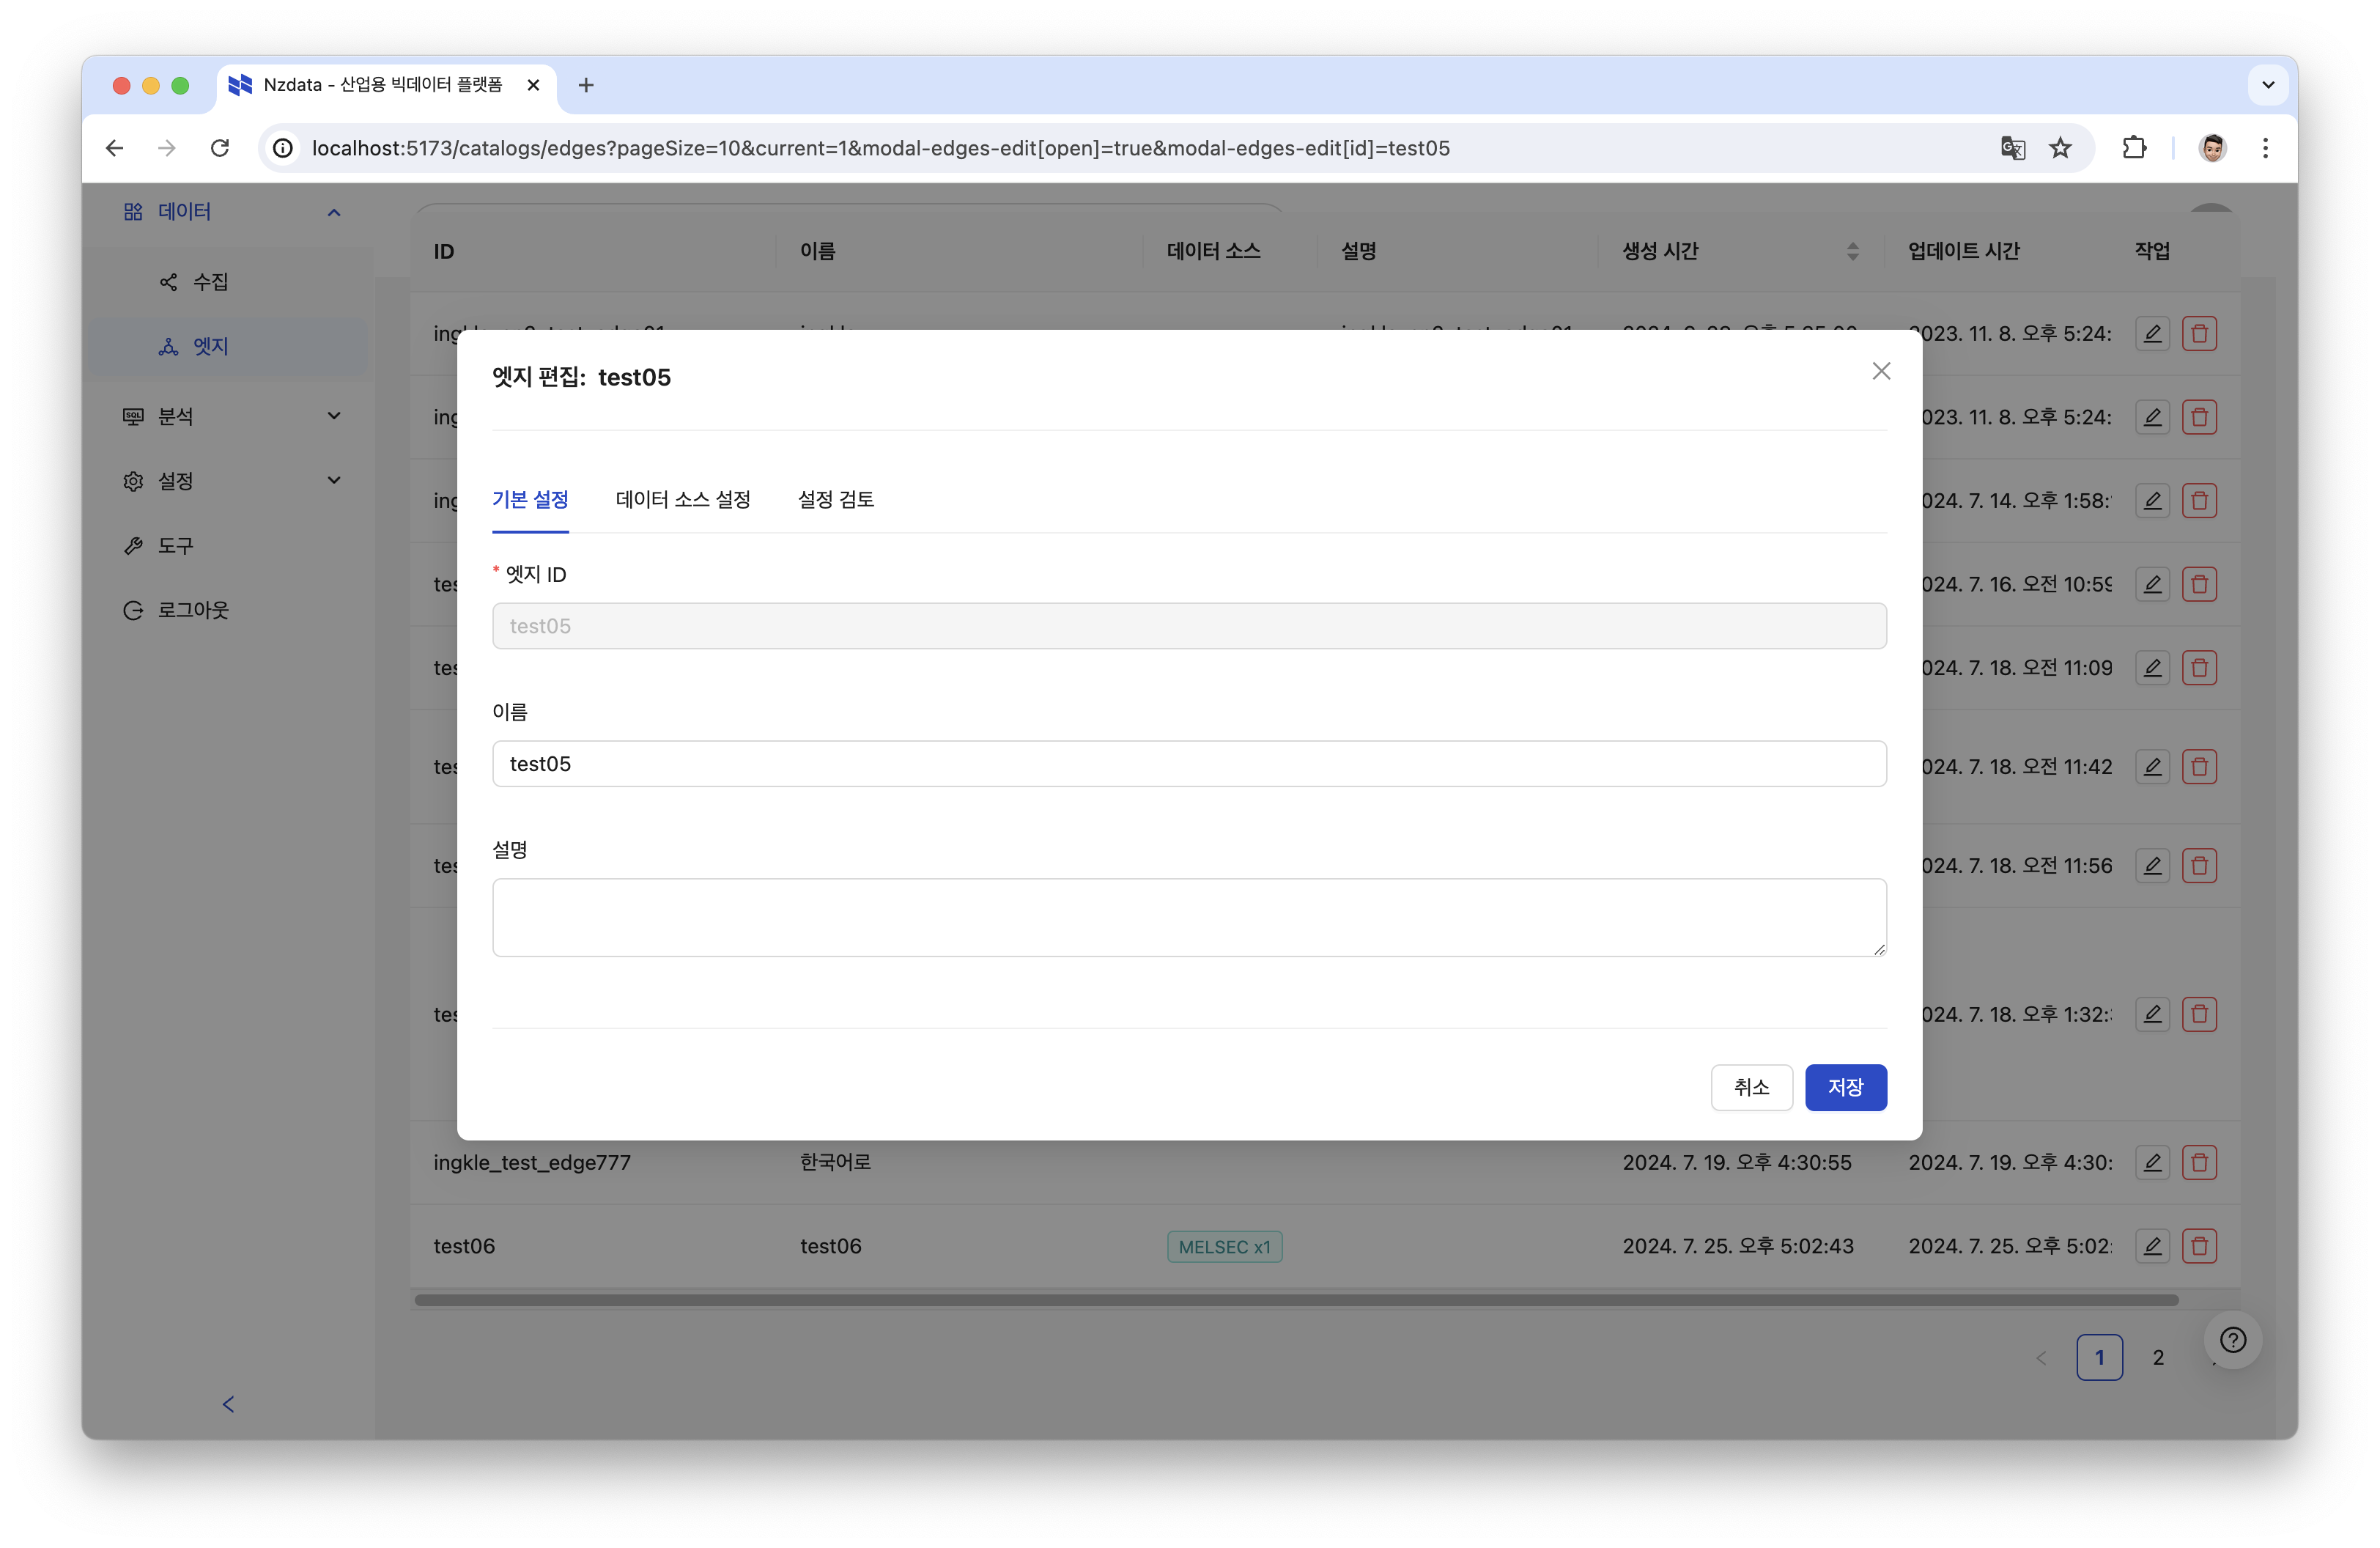Open the browser extensions puzzle icon
The image size is (2380, 1548).
click(x=2134, y=148)
